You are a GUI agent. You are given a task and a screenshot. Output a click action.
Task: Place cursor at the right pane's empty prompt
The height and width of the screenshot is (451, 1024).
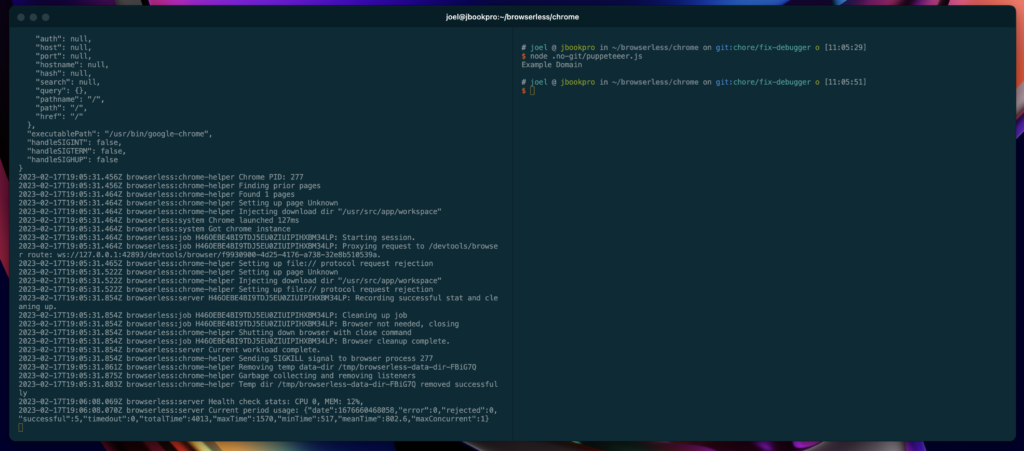coord(533,91)
